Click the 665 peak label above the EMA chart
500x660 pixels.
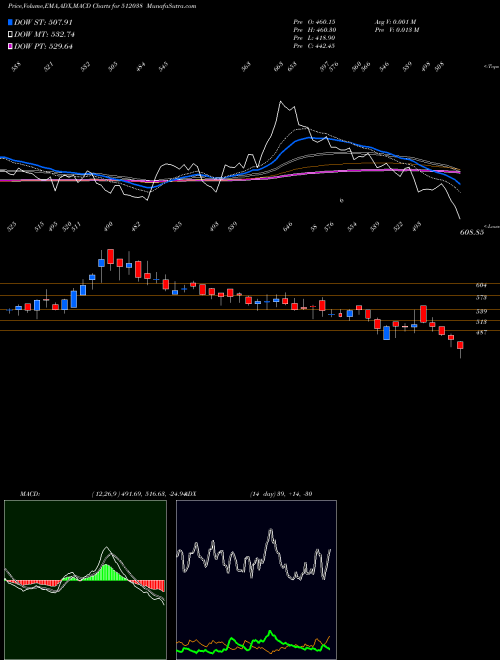pyautogui.click(x=279, y=67)
